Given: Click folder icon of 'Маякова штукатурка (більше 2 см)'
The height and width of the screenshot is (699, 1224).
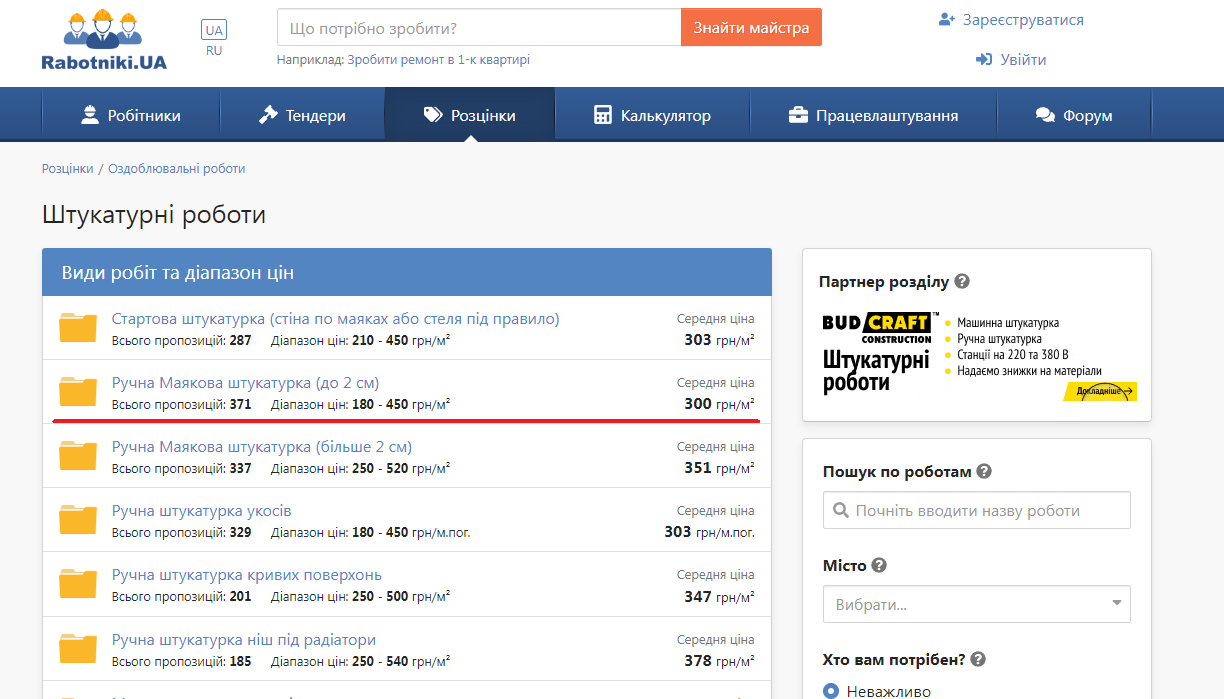Looking at the screenshot, I should point(78,455).
